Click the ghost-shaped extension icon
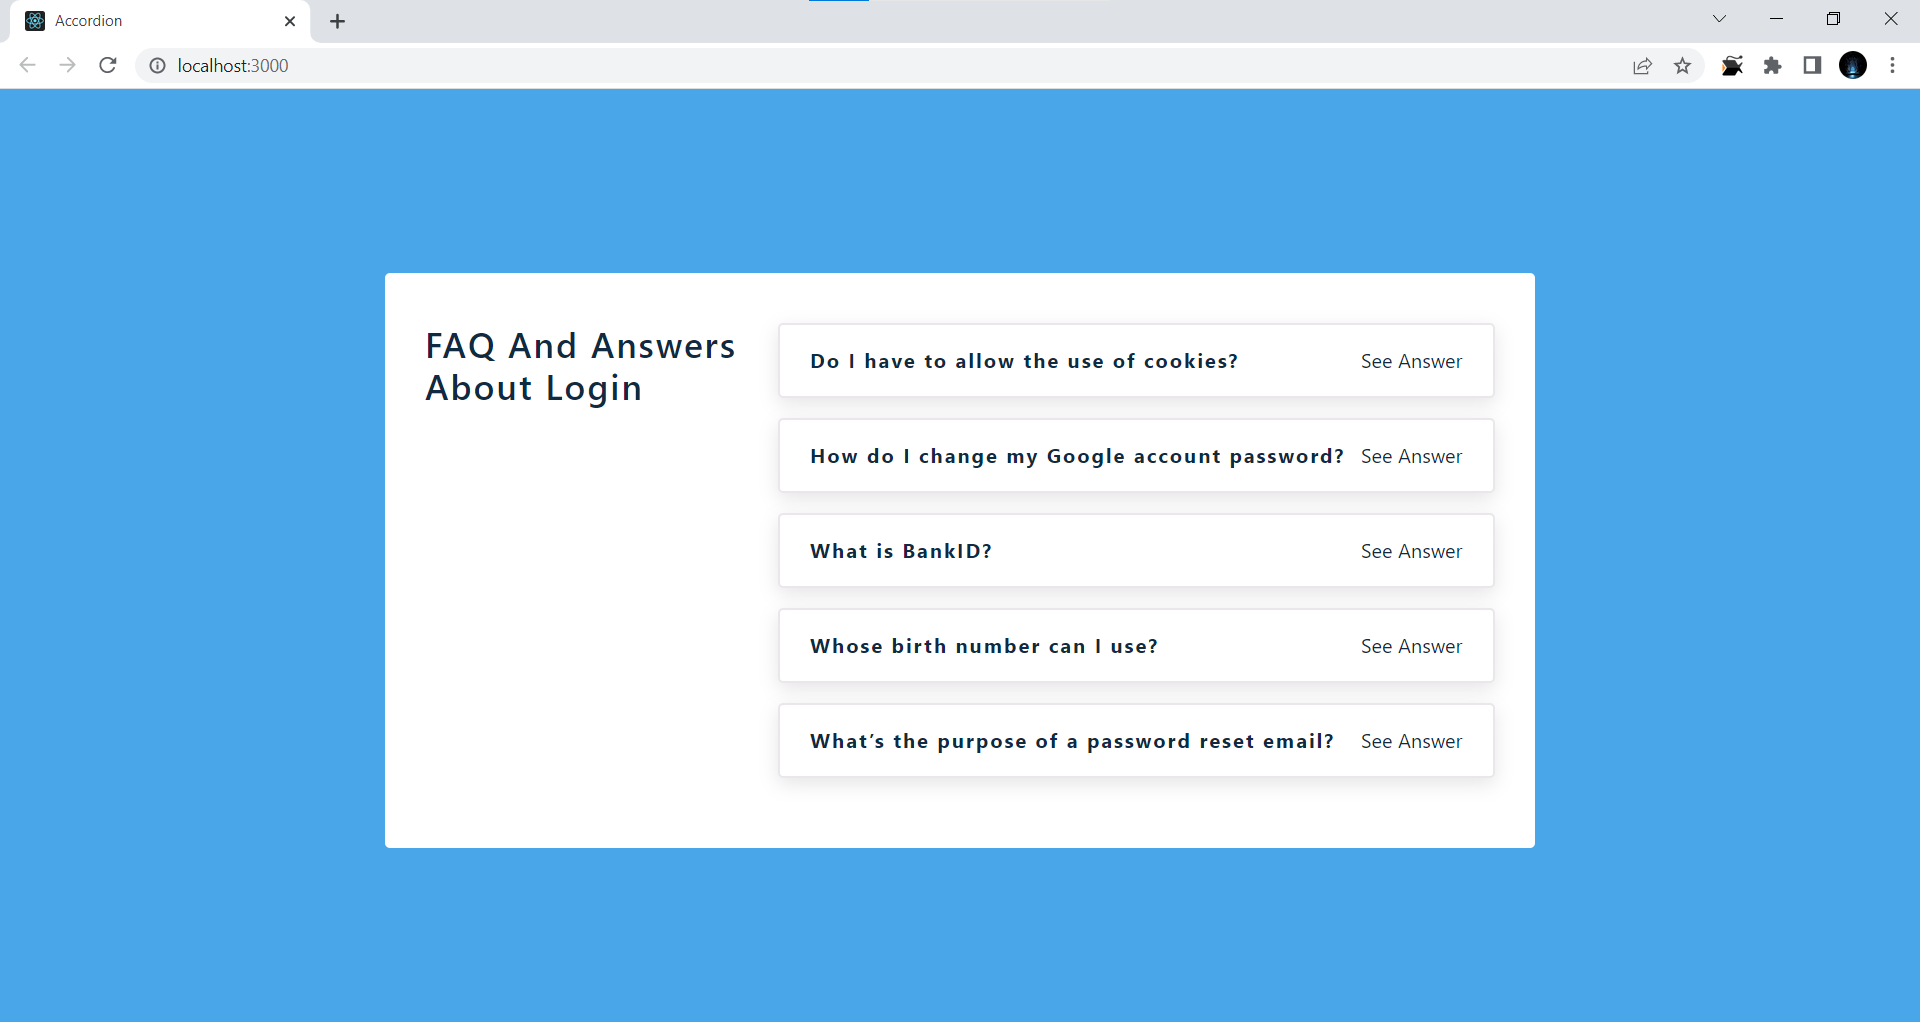The image size is (1920, 1022). [1733, 65]
